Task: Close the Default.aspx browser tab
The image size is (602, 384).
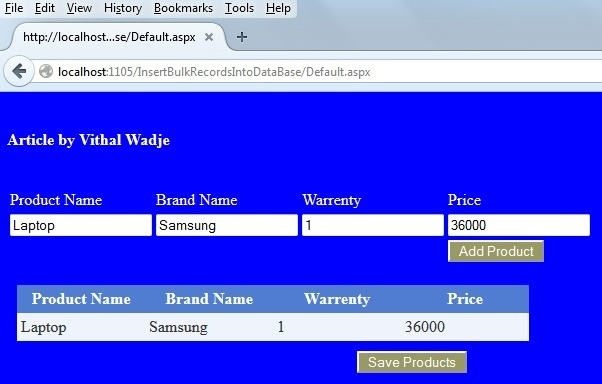Action: (x=209, y=37)
